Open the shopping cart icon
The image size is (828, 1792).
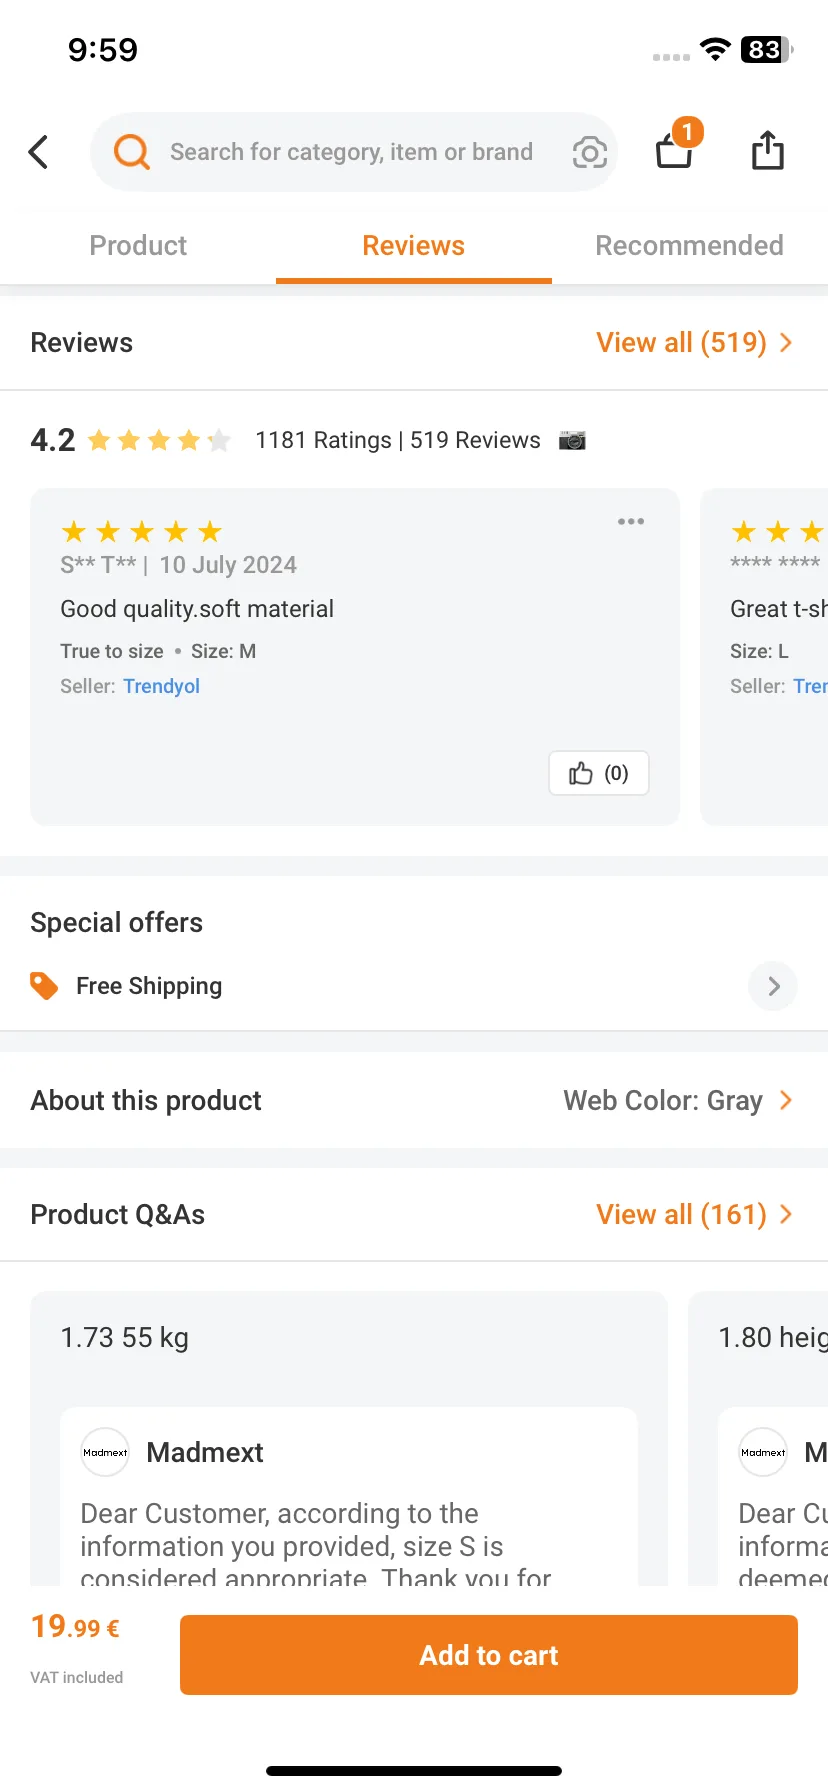tap(676, 148)
